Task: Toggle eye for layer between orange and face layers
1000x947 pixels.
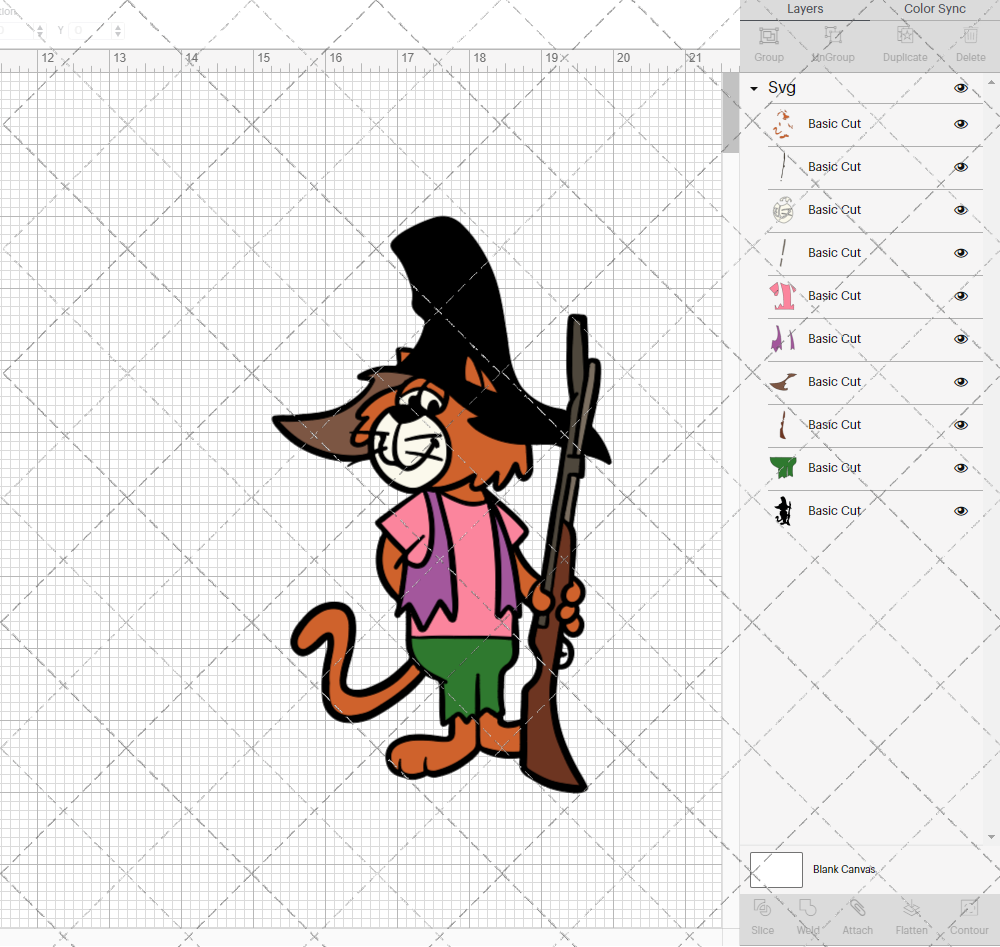Action: pos(960,167)
